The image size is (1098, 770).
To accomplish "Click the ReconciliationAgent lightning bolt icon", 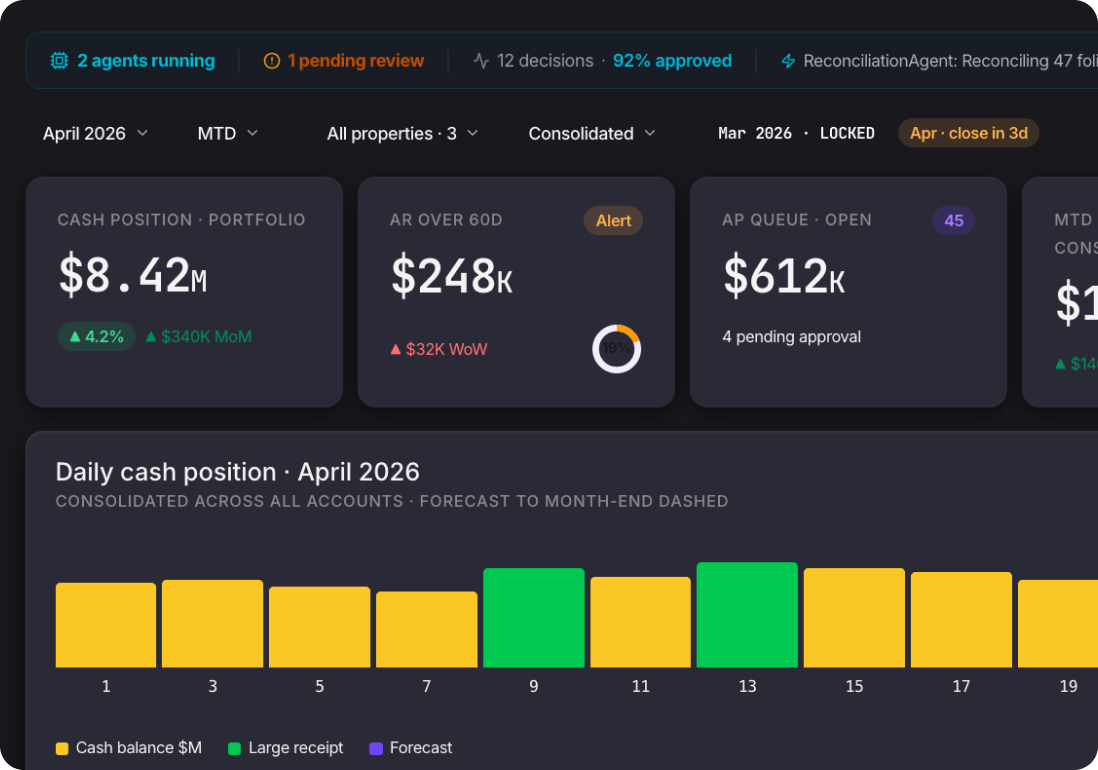I will pos(788,61).
